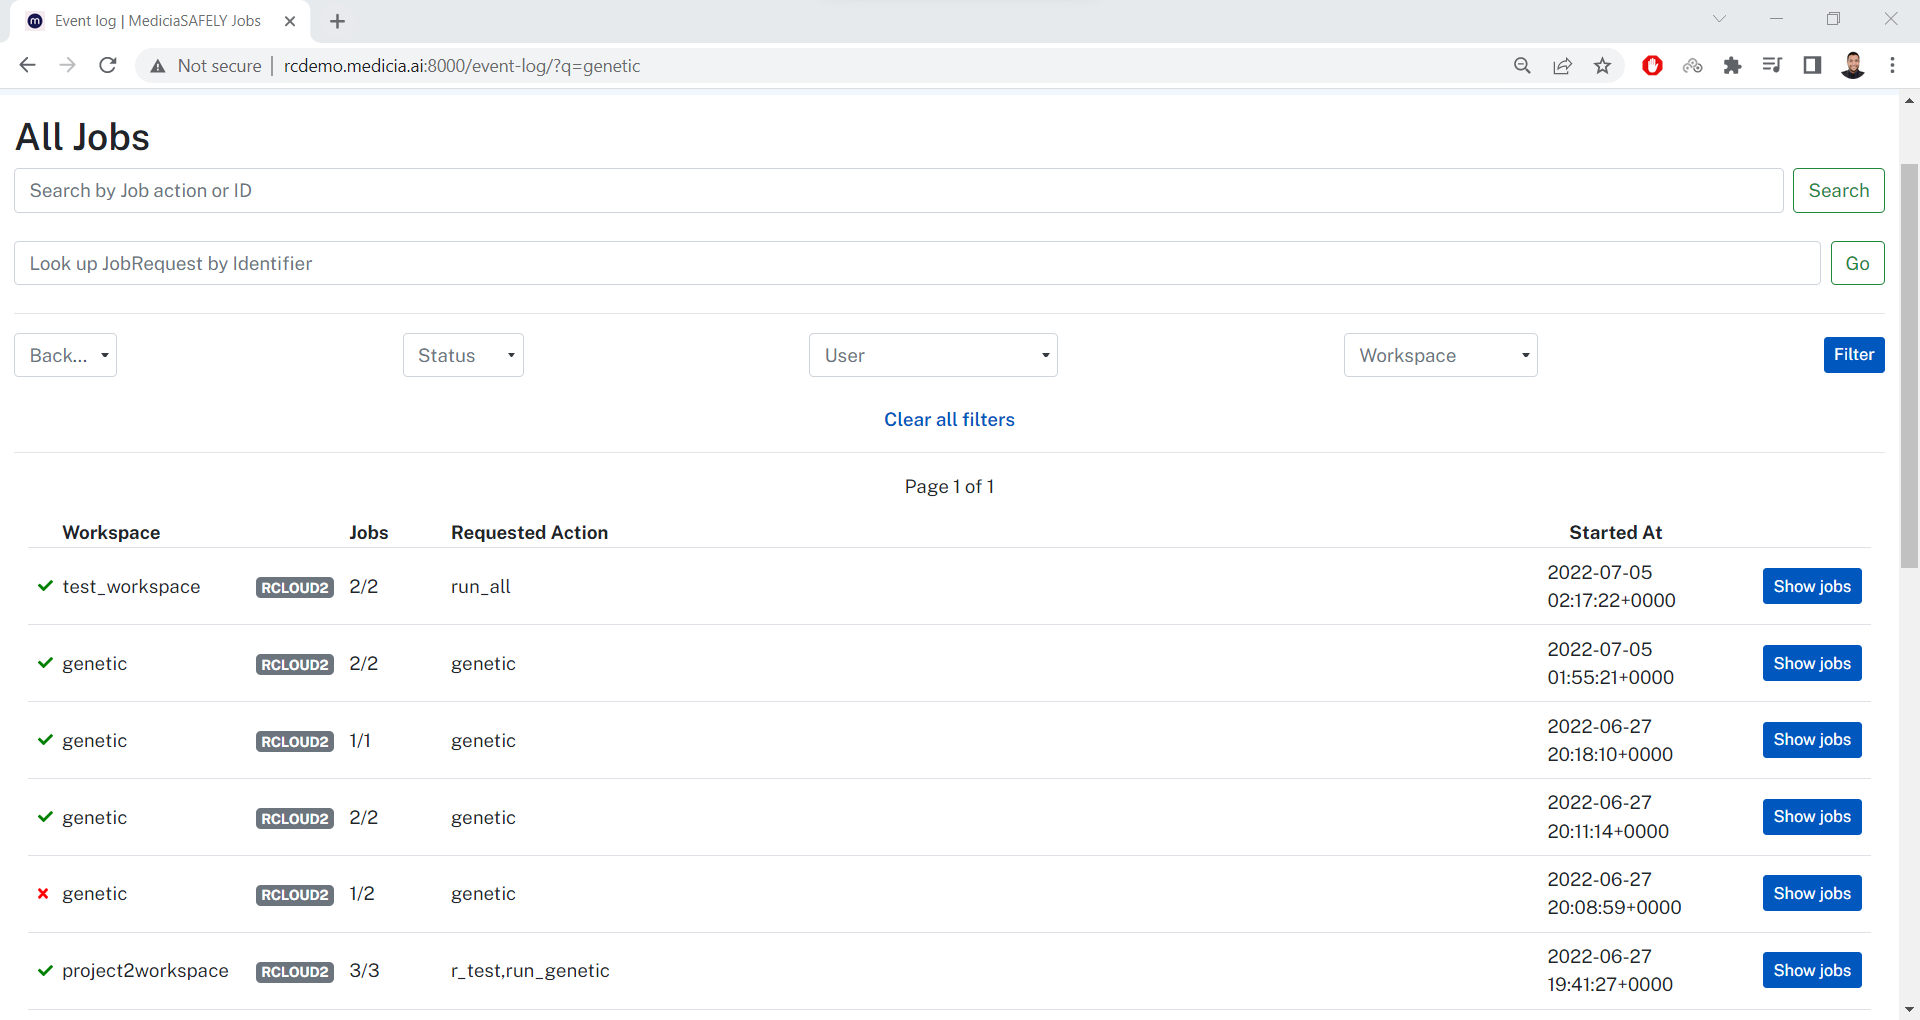
Task: Show jobs for genetic started 20:18:10
Action: 1811,740
